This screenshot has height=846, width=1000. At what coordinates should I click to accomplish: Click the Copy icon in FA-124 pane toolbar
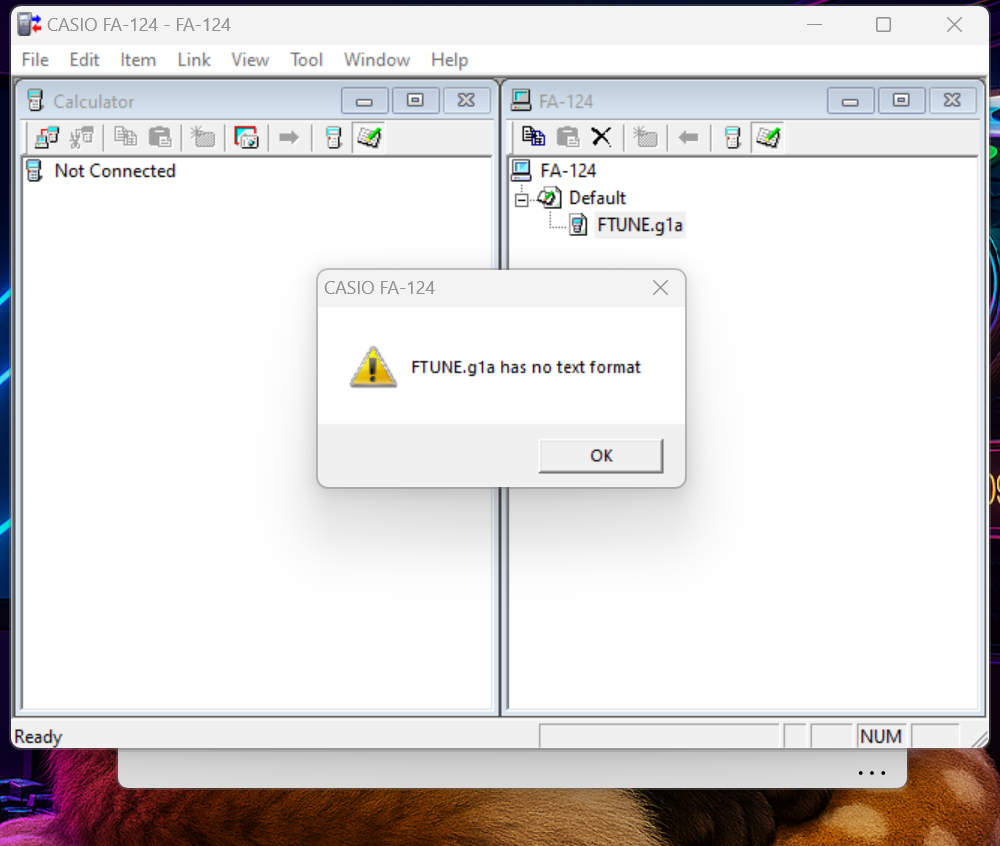click(534, 137)
